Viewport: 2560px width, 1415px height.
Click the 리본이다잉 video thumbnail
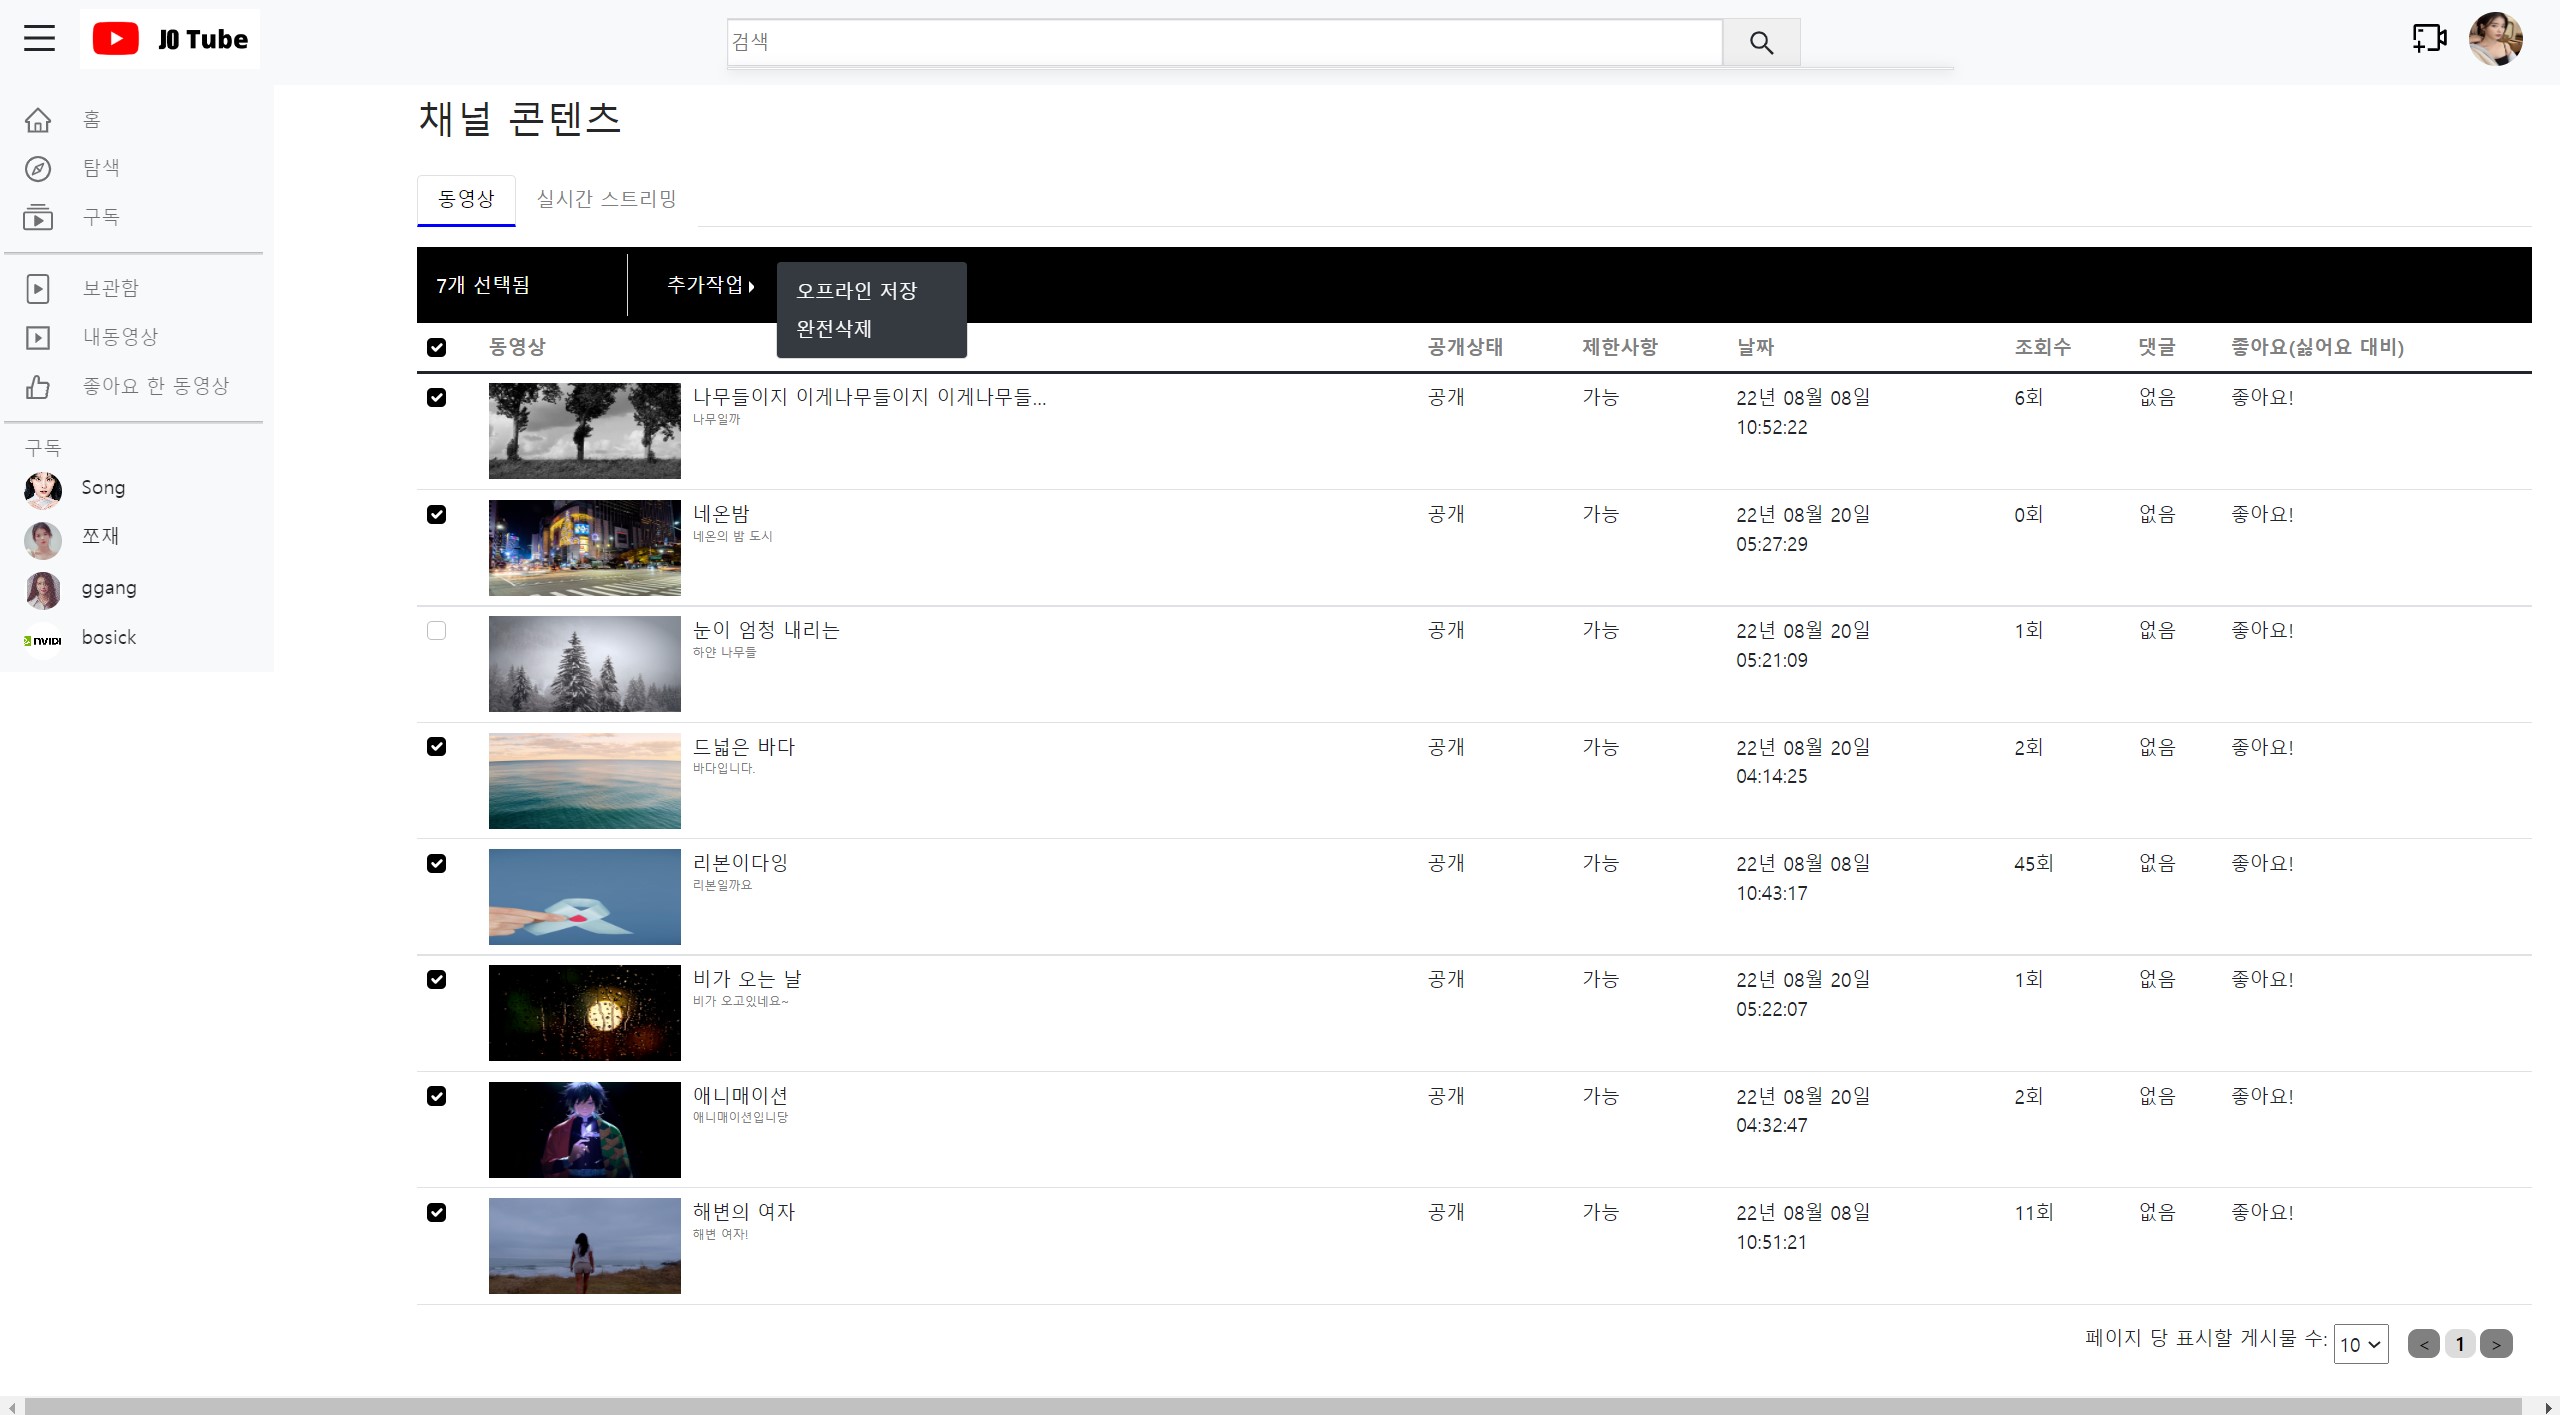584,896
